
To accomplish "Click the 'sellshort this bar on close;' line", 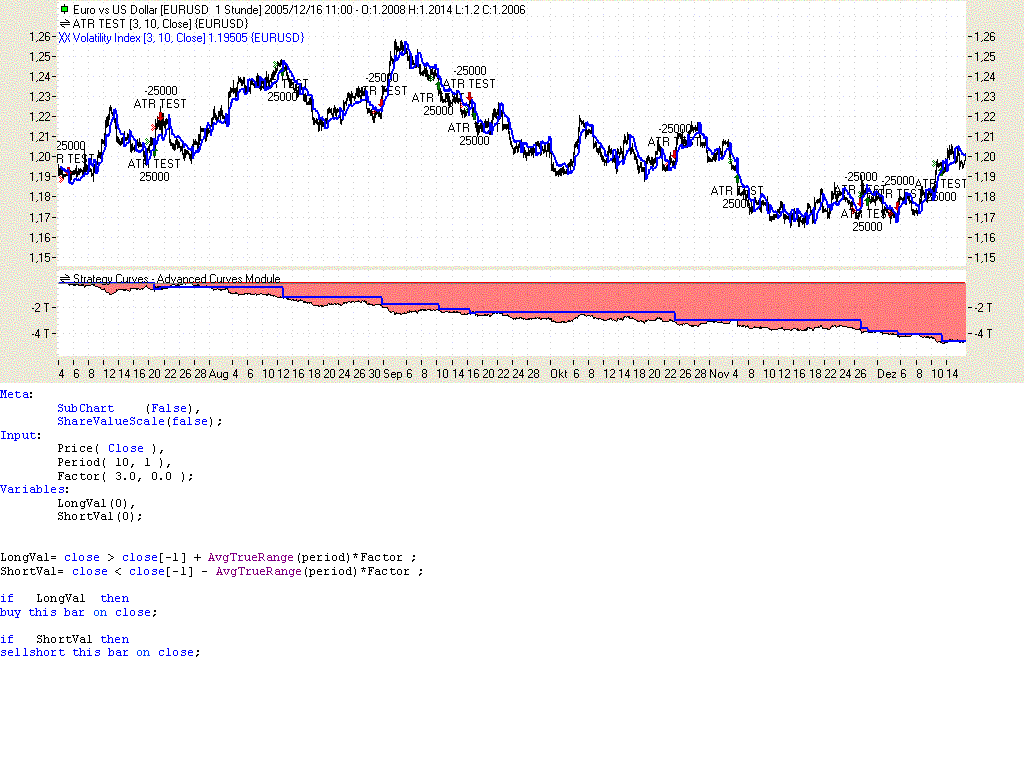I will 100,652.
